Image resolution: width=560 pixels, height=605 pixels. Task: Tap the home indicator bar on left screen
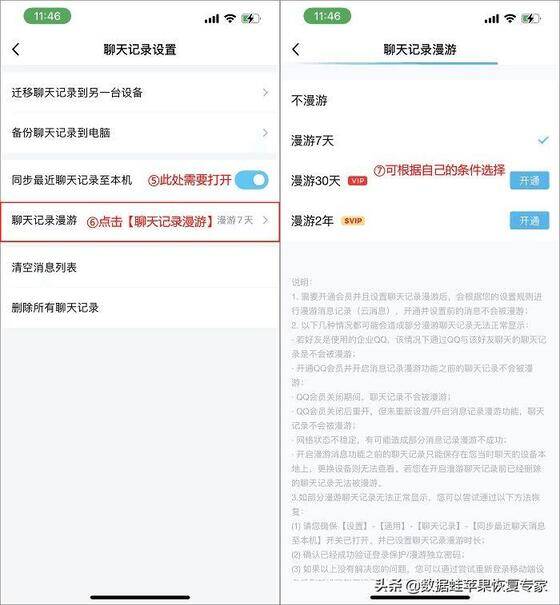coord(140,597)
